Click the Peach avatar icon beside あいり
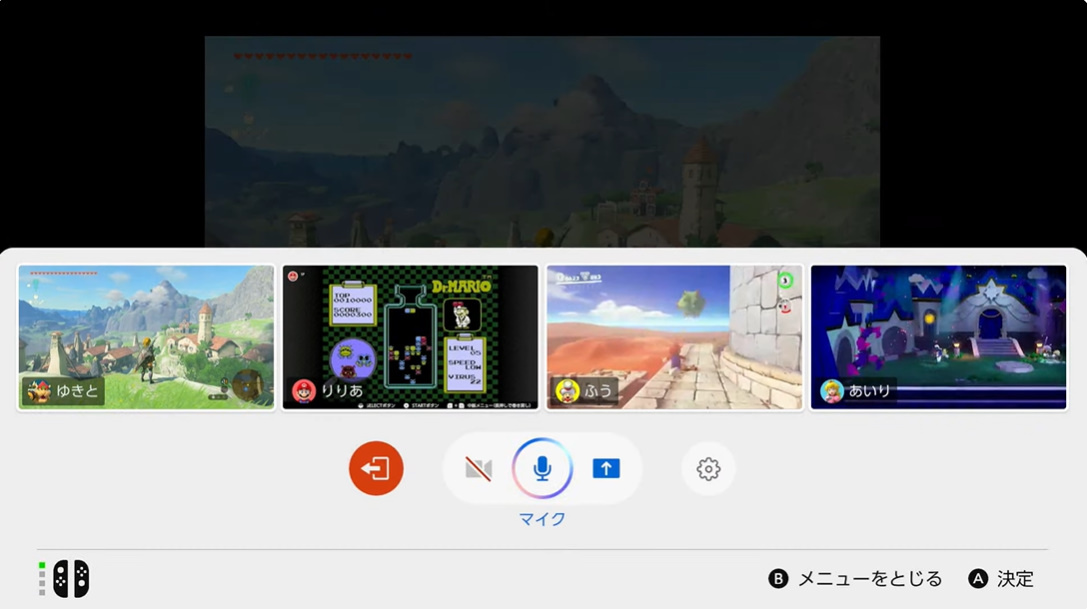Image resolution: width=1087 pixels, height=609 pixels. [832, 391]
